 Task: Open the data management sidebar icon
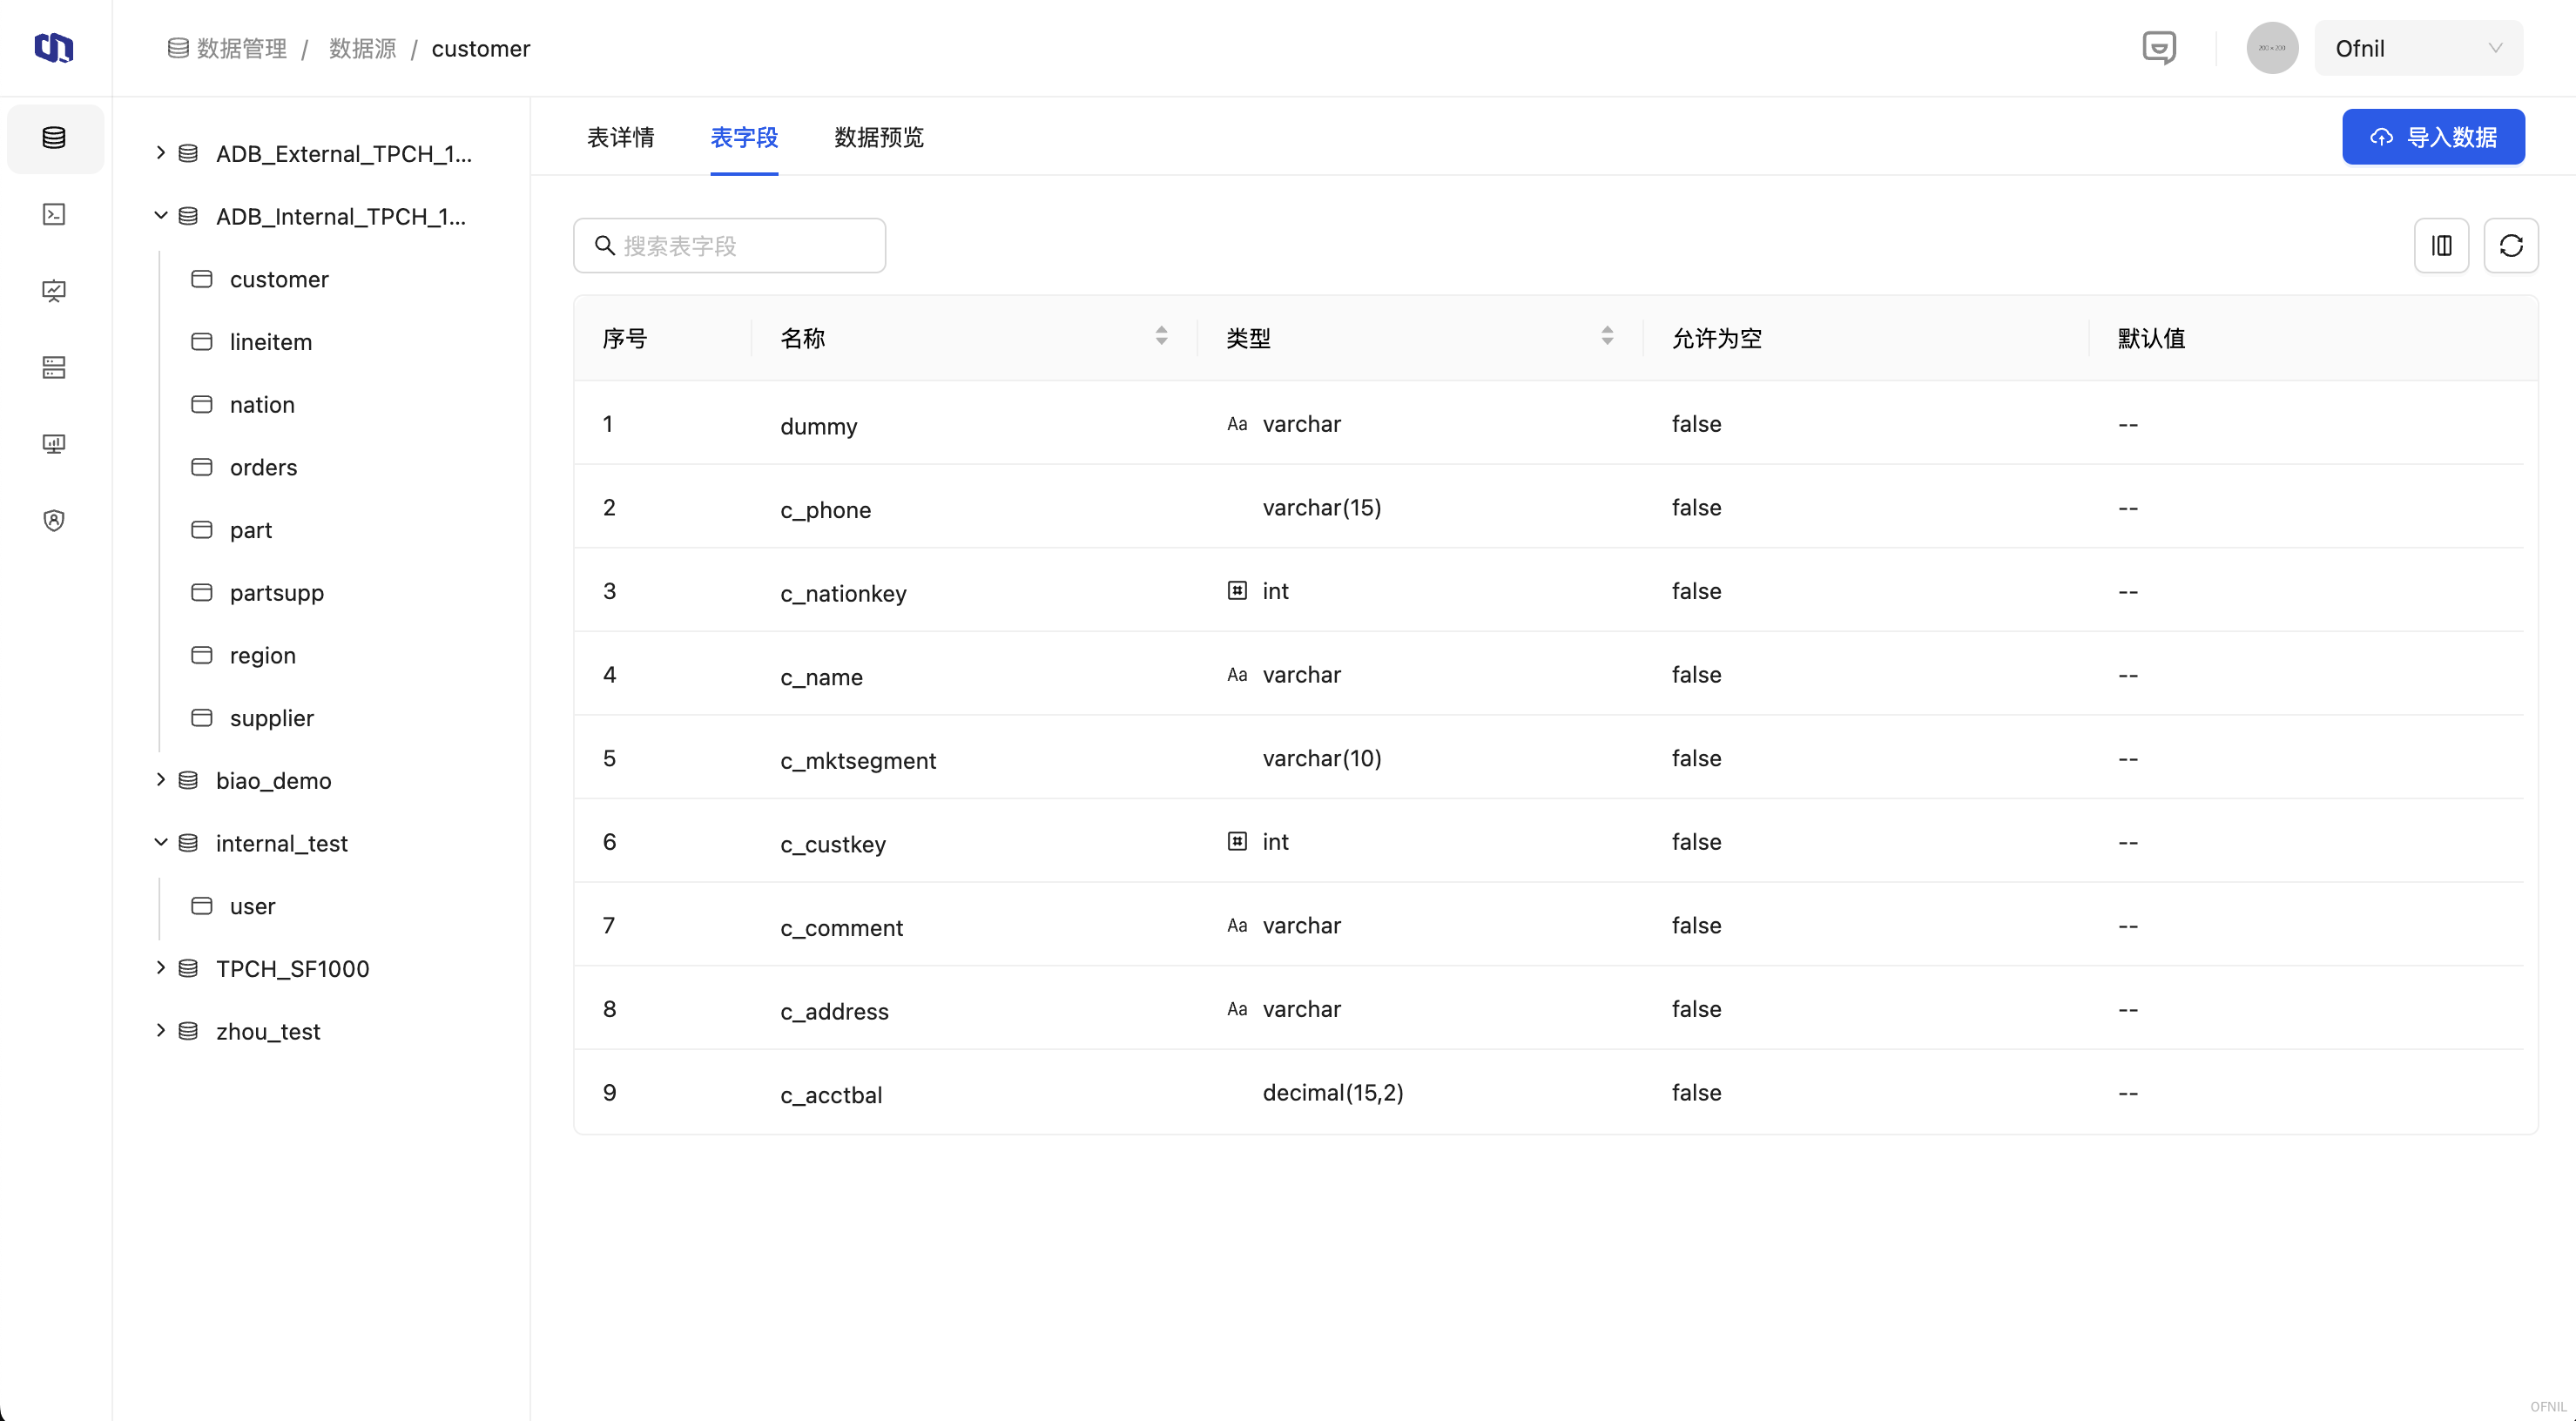coord(54,138)
